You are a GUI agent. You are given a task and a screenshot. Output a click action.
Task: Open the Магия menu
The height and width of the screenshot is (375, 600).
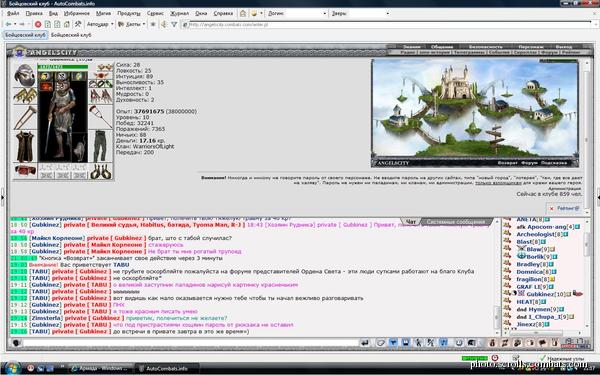[103, 13]
